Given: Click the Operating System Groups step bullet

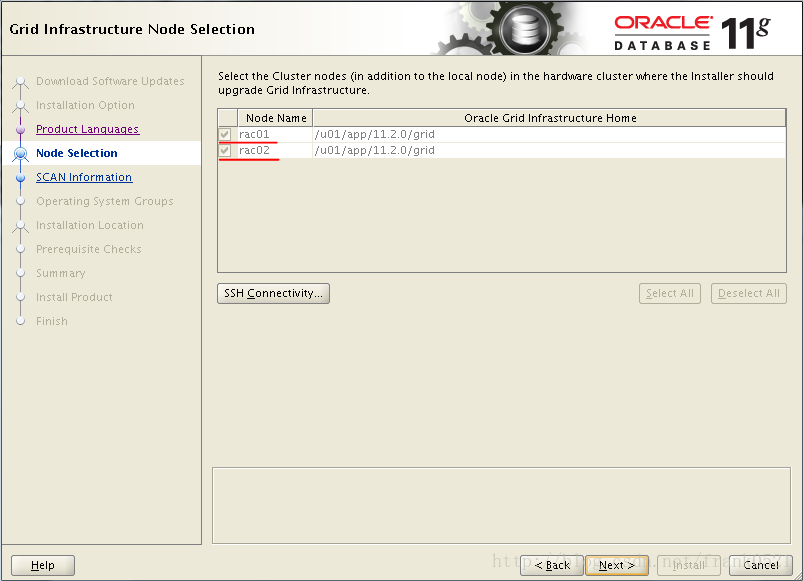Looking at the screenshot, I should 20,201.
